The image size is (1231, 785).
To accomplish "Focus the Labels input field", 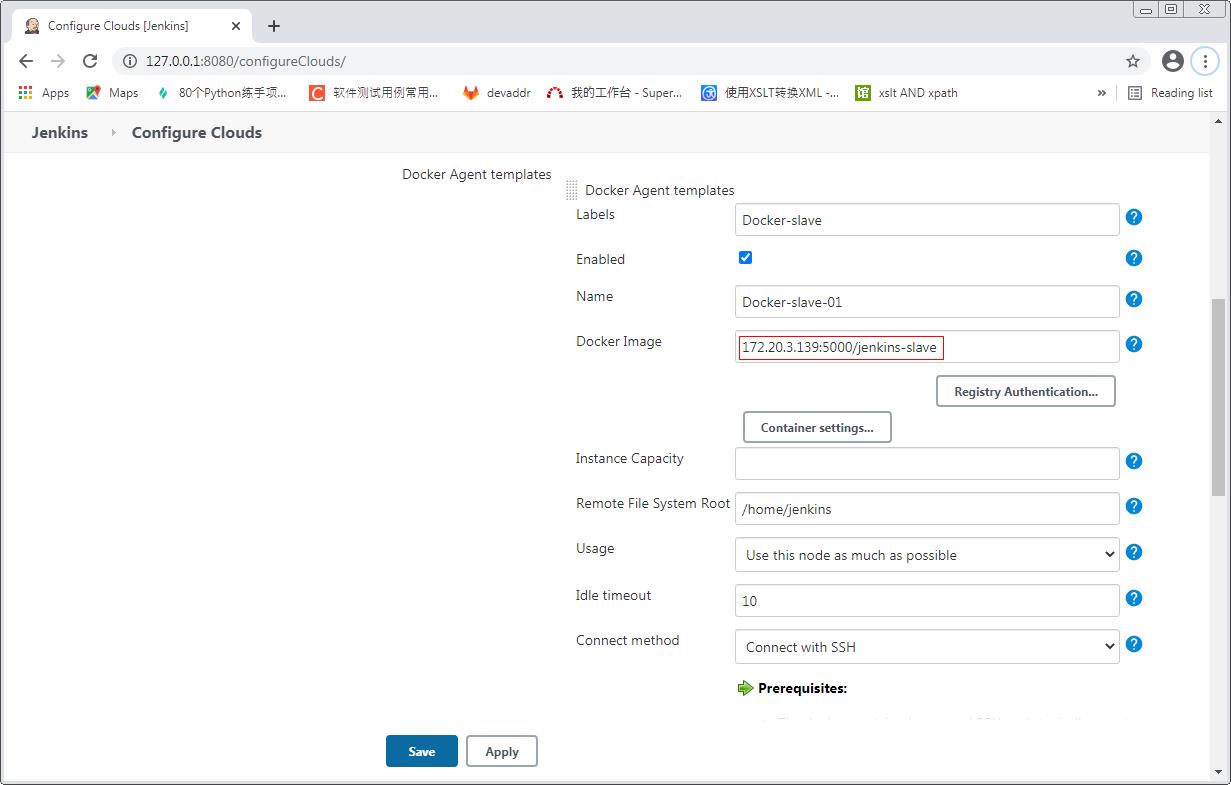I will (x=927, y=220).
